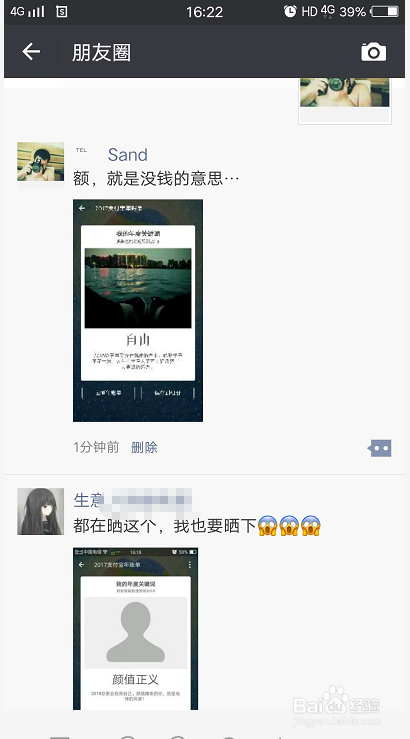The image size is (410, 739).
Task: Tap the post text 都在晒这个，我也要晒下
Action: click(x=165, y=526)
